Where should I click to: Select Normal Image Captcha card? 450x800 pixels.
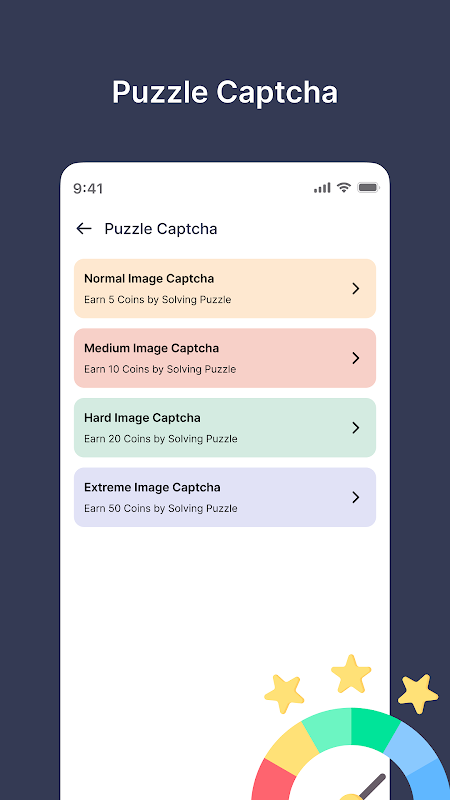pos(225,288)
